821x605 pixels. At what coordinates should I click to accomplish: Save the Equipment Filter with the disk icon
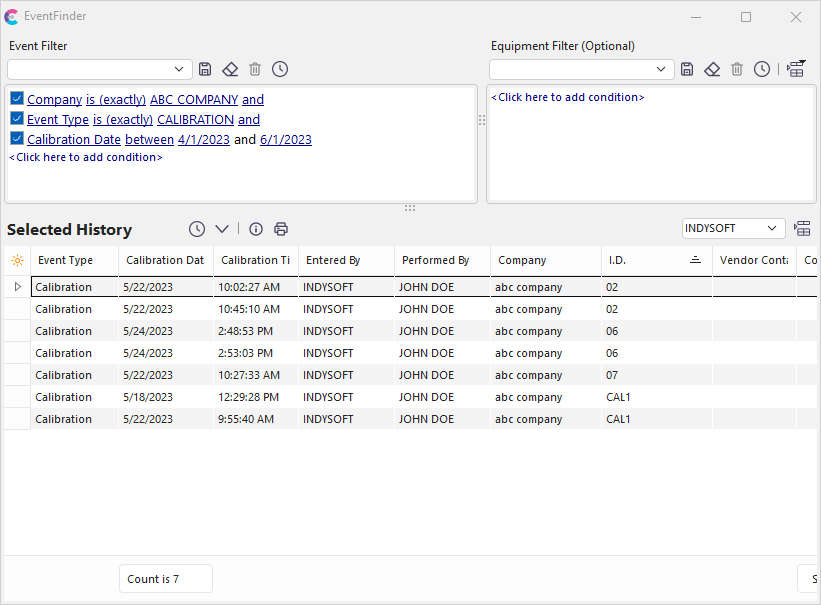[687, 69]
